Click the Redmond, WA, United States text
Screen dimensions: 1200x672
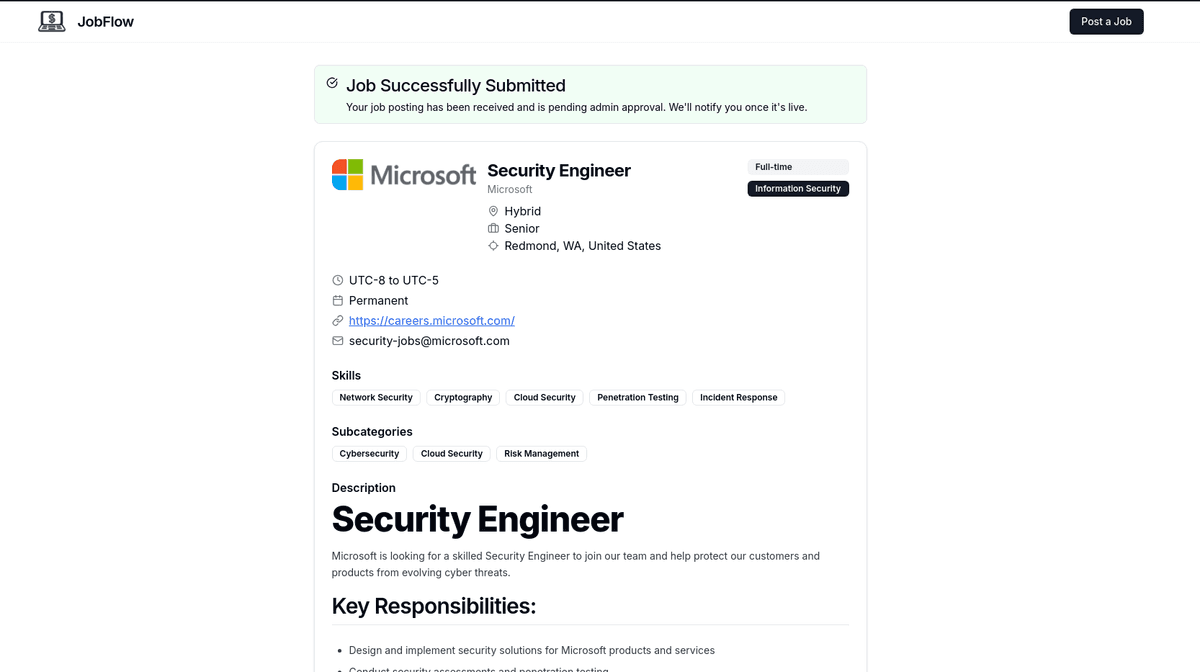(583, 245)
